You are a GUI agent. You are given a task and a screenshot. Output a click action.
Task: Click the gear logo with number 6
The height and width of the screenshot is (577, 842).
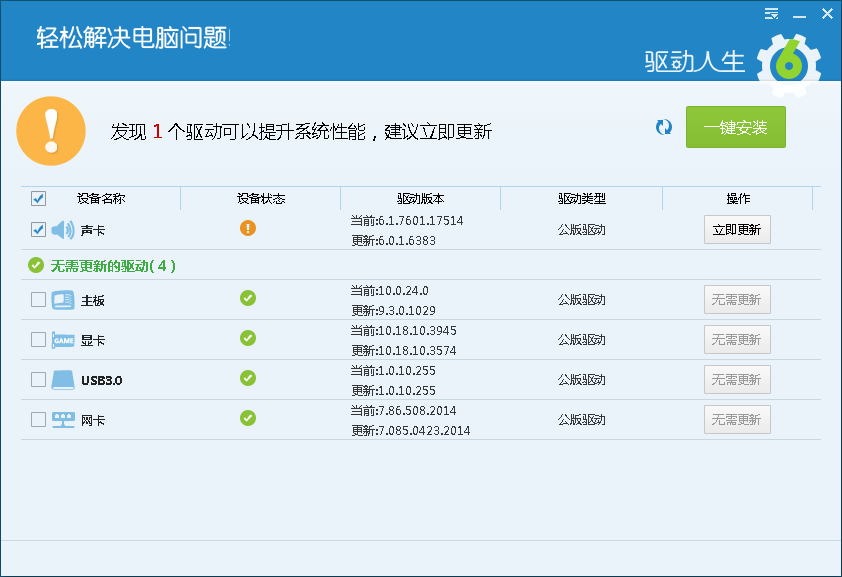[788, 65]
